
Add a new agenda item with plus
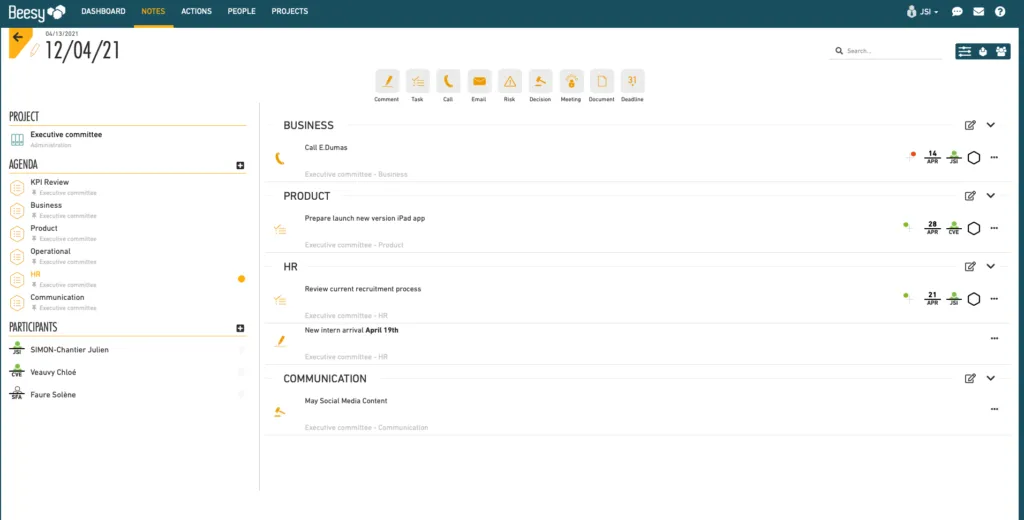pyautogui.click(x=240, y=165)
